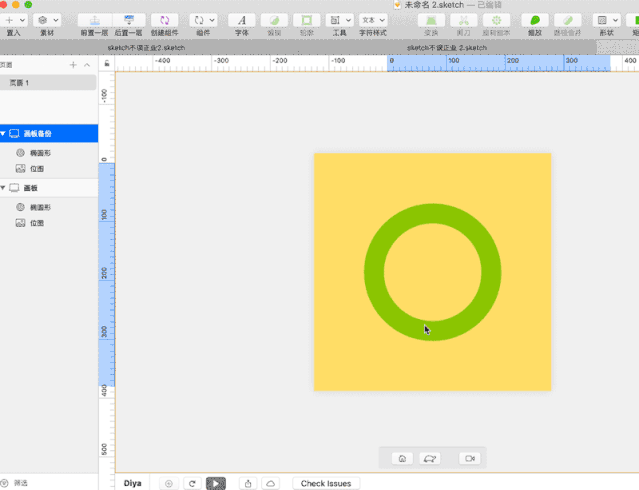Switch to the sketch不误正业 2.sketch document tab
639x490 pixels.
point(447,48)
